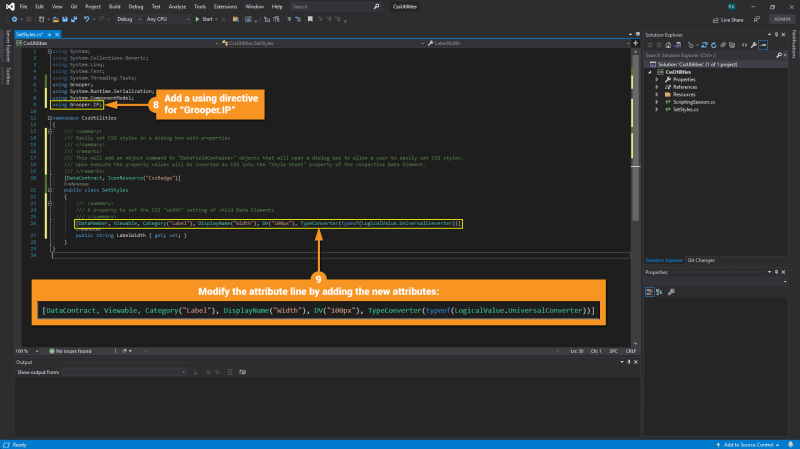800x449 pixels.
Task: Click the ADMIN button
Action: click(781, 19)
